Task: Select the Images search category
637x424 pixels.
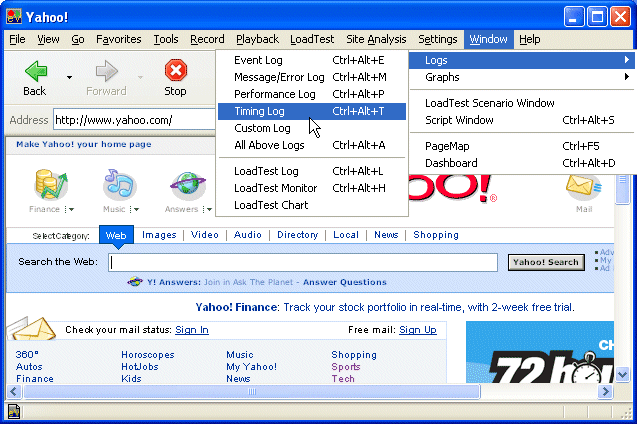Action: 159,235
